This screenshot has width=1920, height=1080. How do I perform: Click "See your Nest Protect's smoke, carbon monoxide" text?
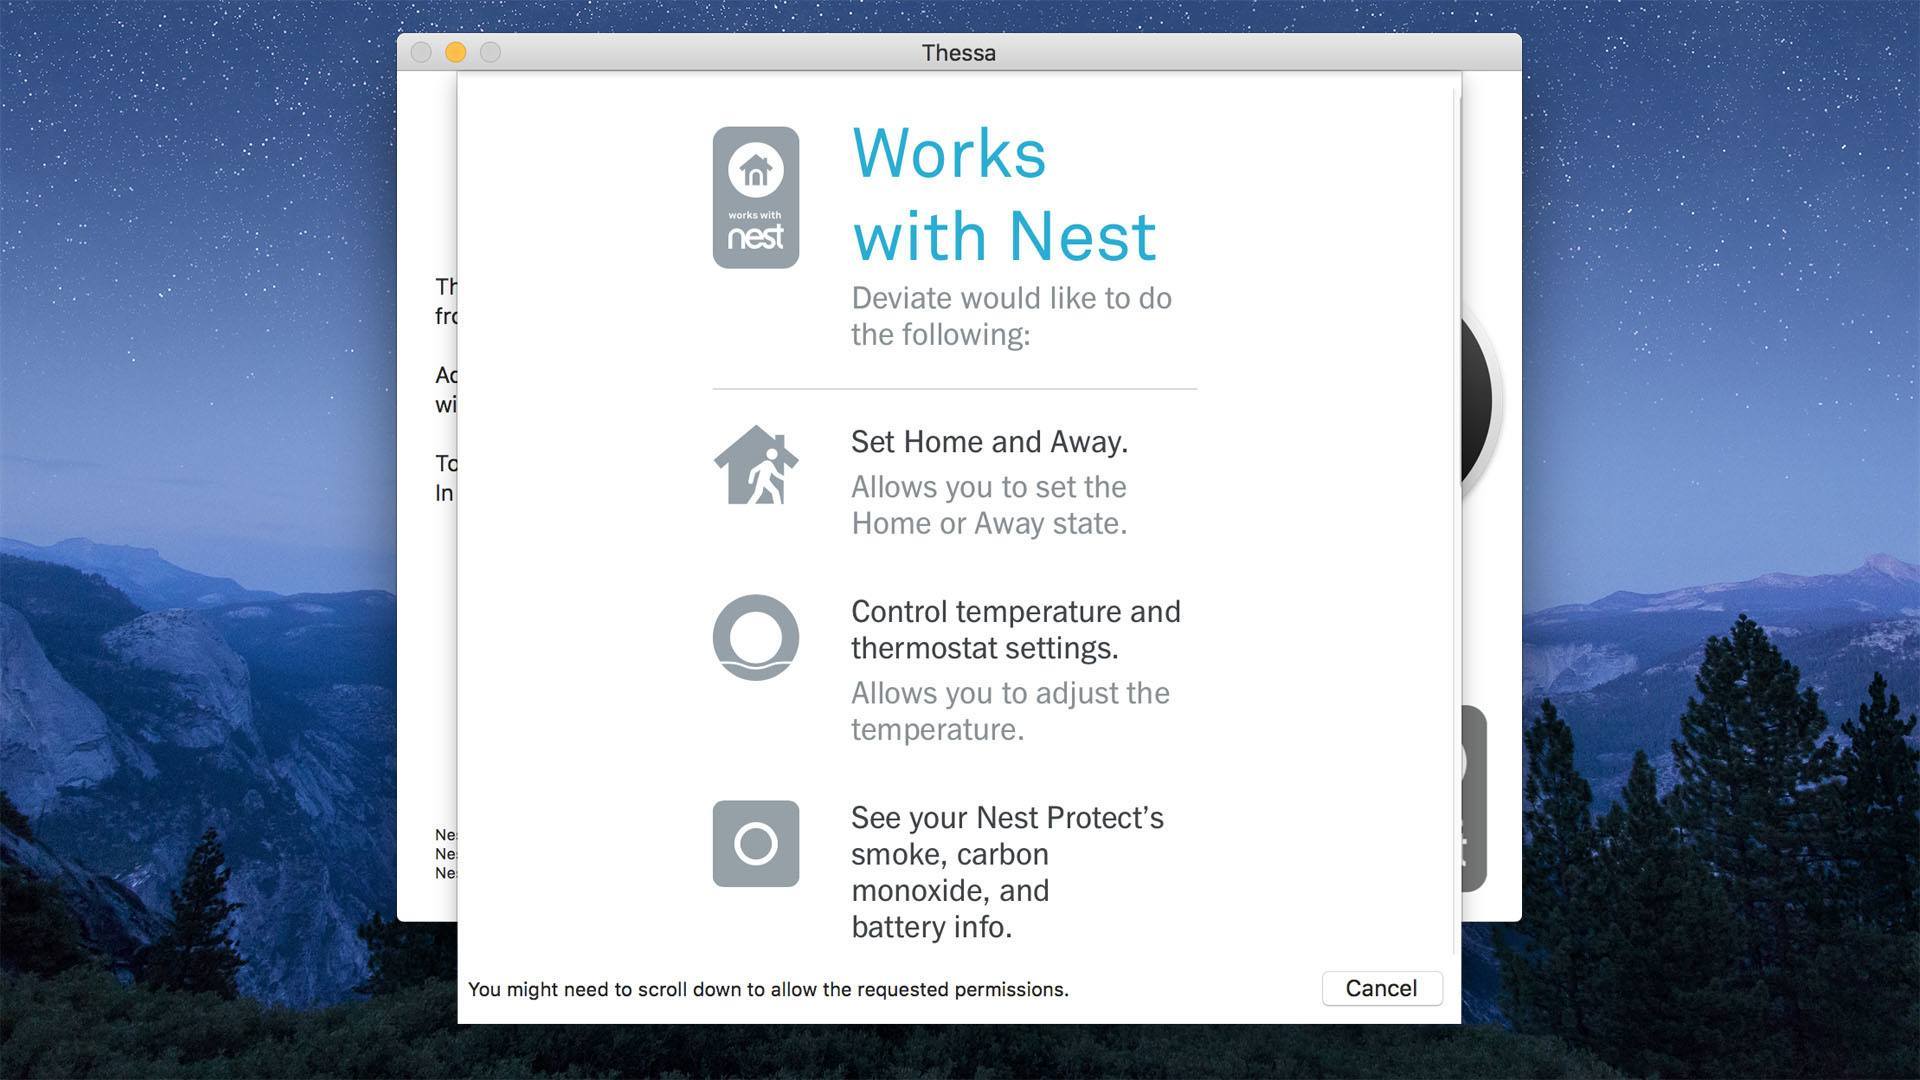coord(1007,871)
